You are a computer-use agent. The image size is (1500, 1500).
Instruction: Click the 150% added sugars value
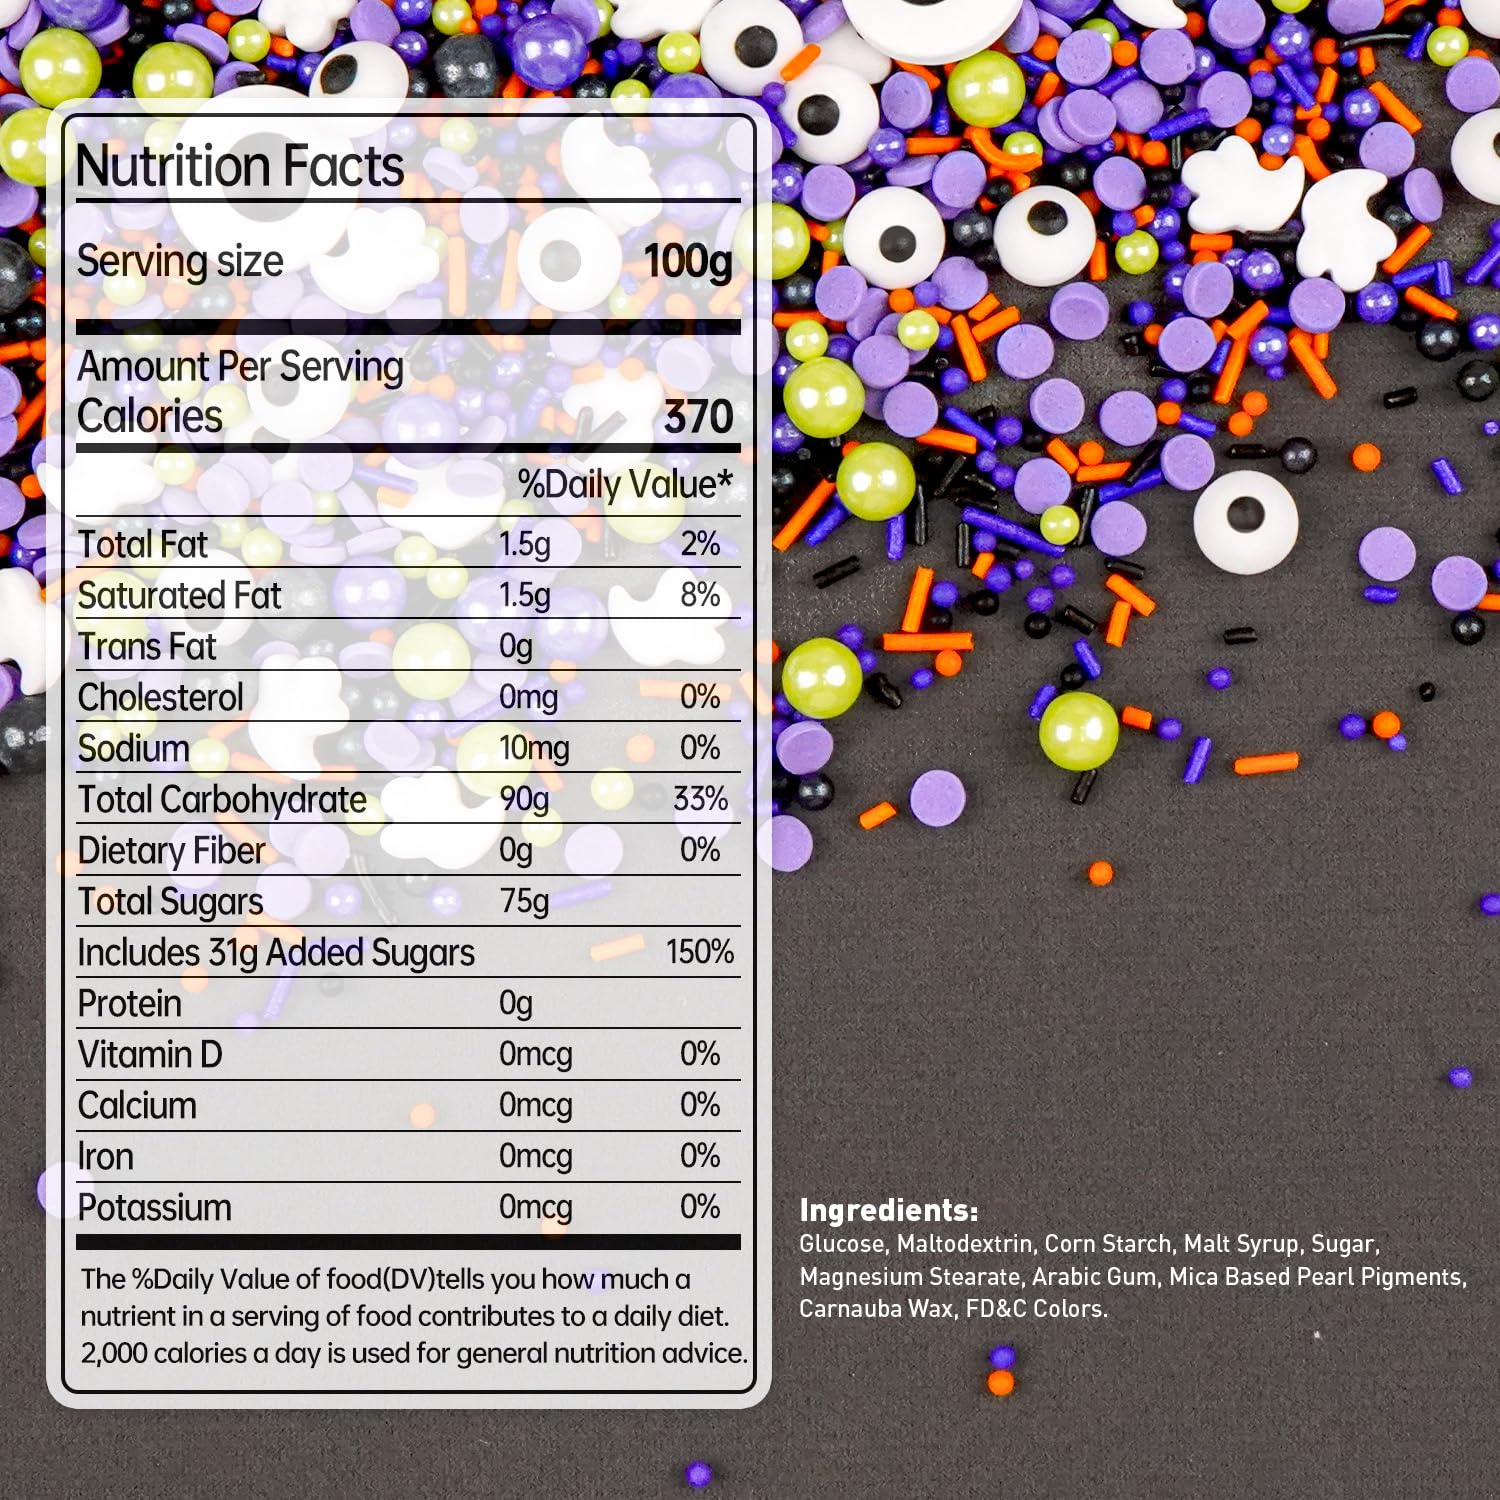[700, 952]
